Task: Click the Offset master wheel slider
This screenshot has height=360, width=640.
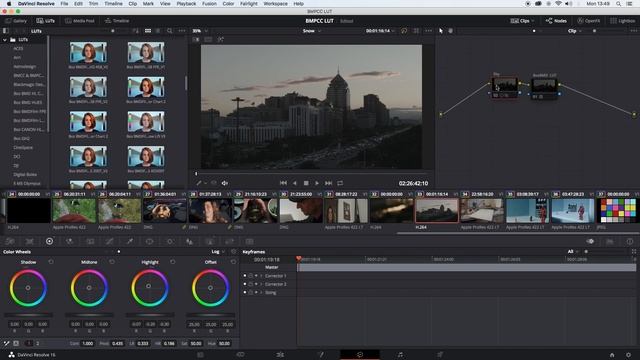Action: [211, 315]
